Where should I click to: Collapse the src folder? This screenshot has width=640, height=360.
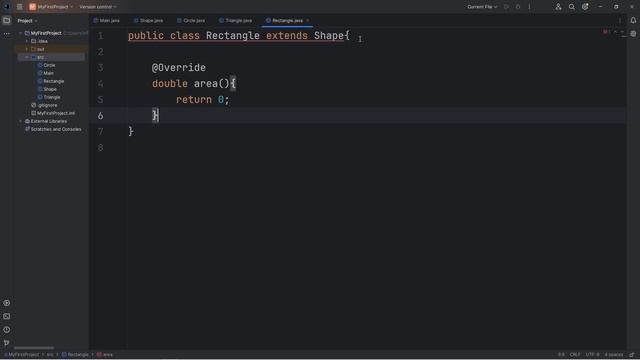coord(27,57)
